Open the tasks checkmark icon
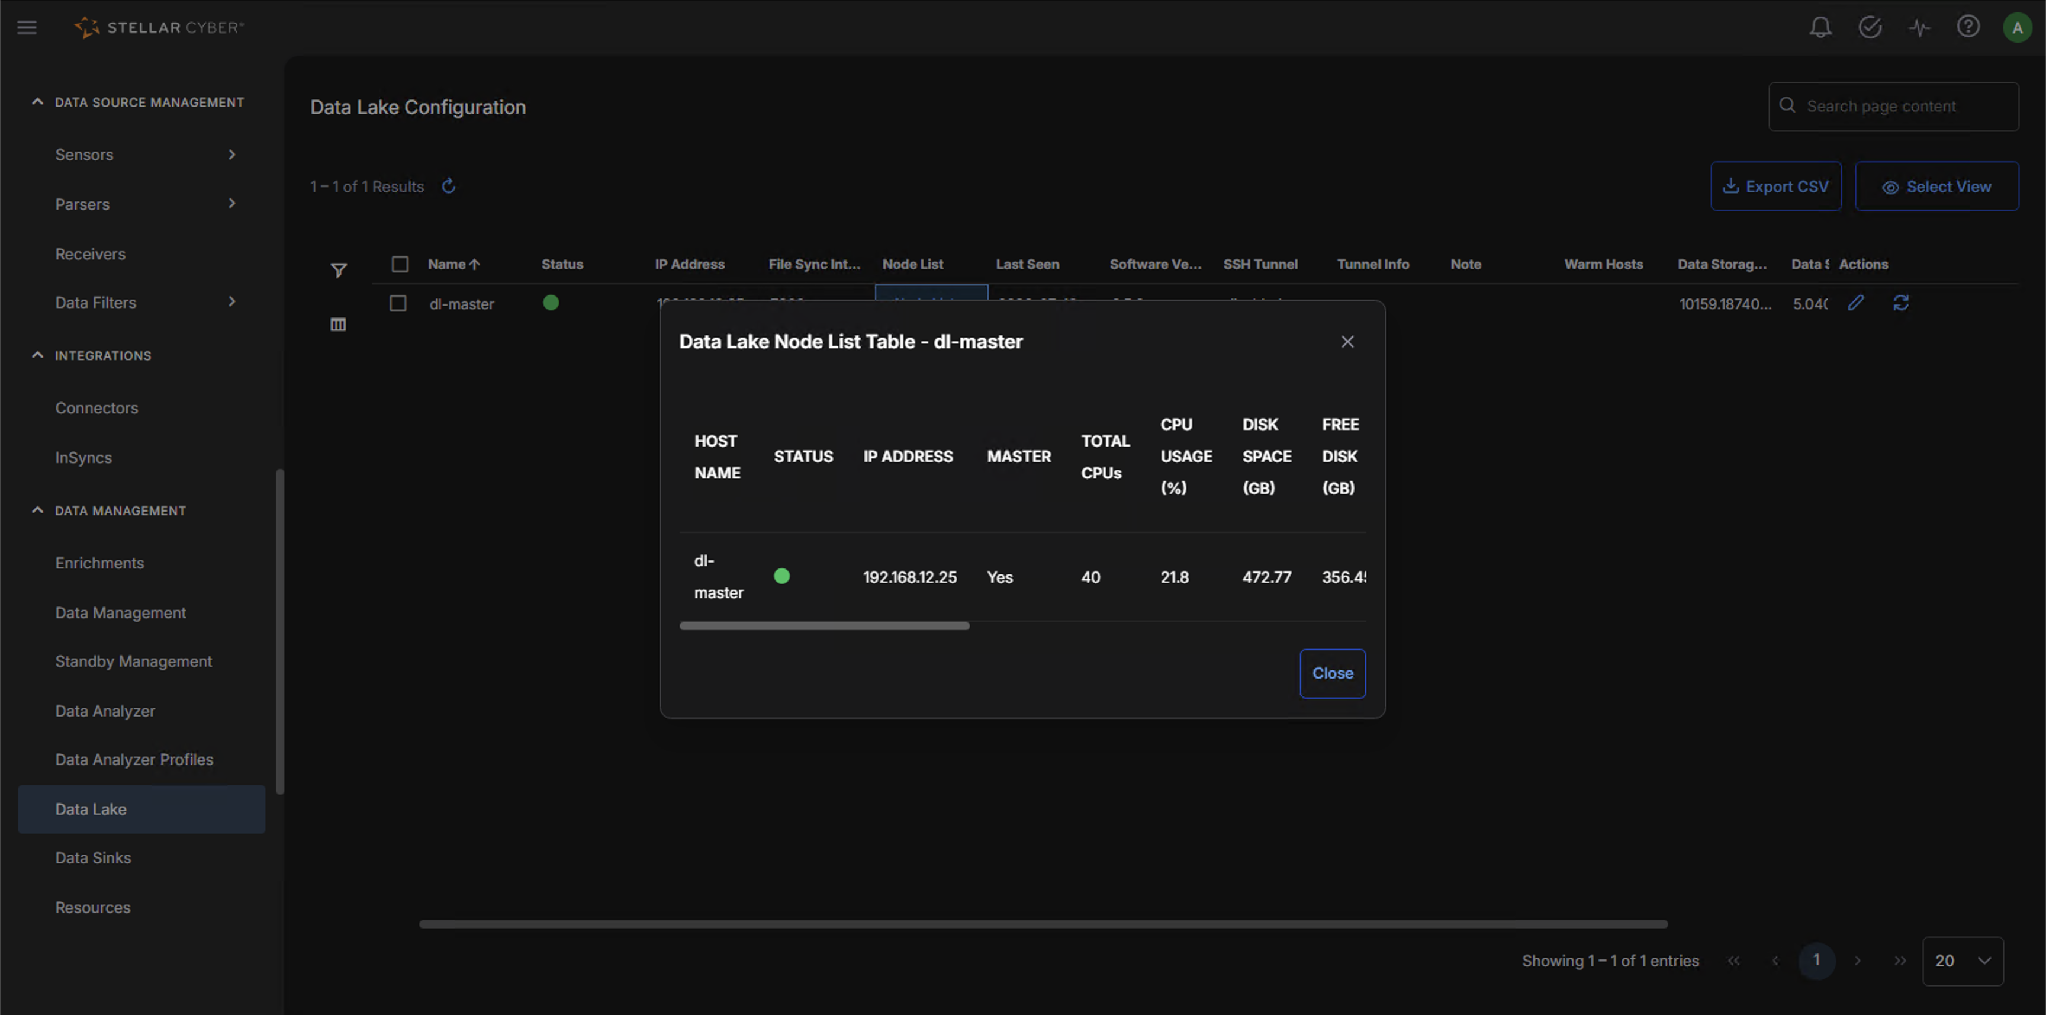This screenshot has height=1015, width=2046. pos(1870,27)
